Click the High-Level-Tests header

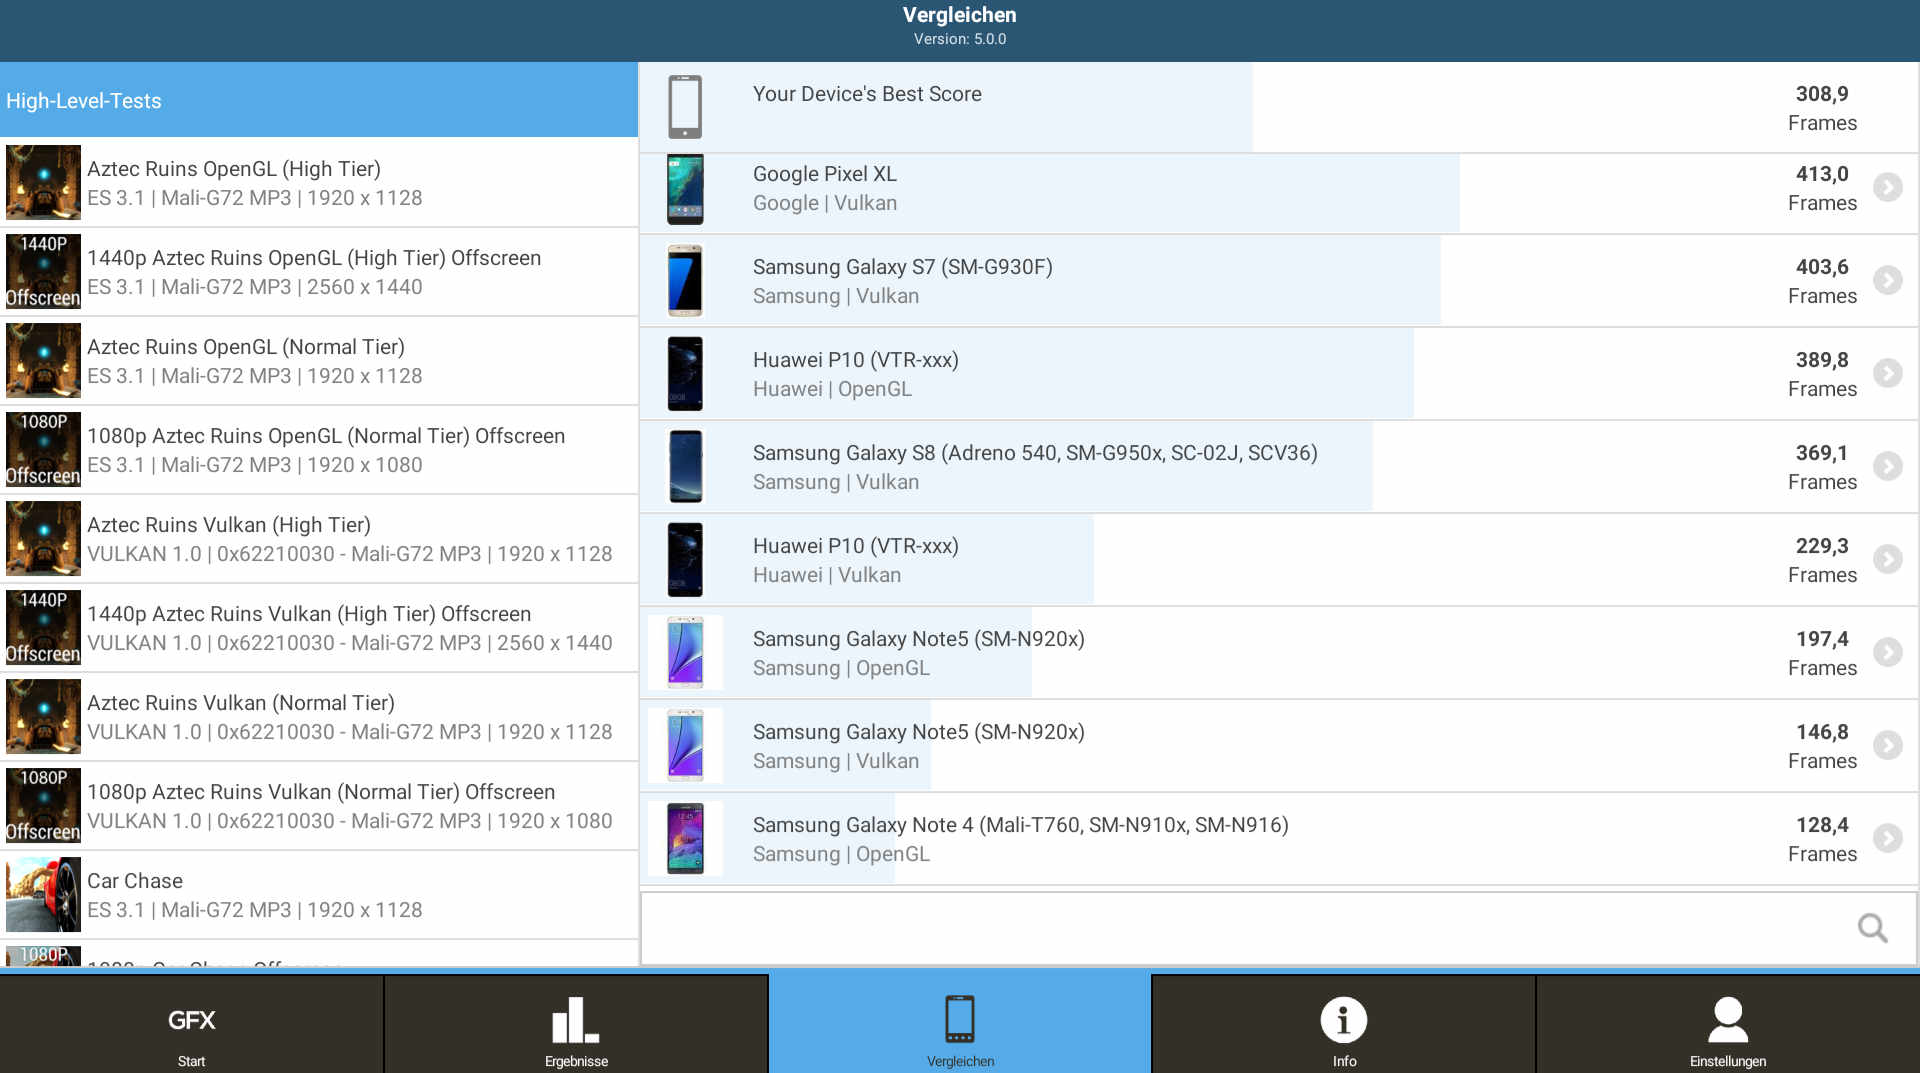(319, 100)
